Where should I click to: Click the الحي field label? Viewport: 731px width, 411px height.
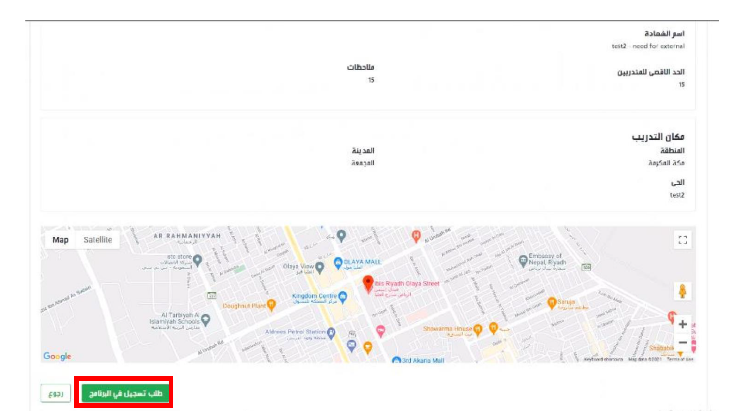[x=677, y=182]
